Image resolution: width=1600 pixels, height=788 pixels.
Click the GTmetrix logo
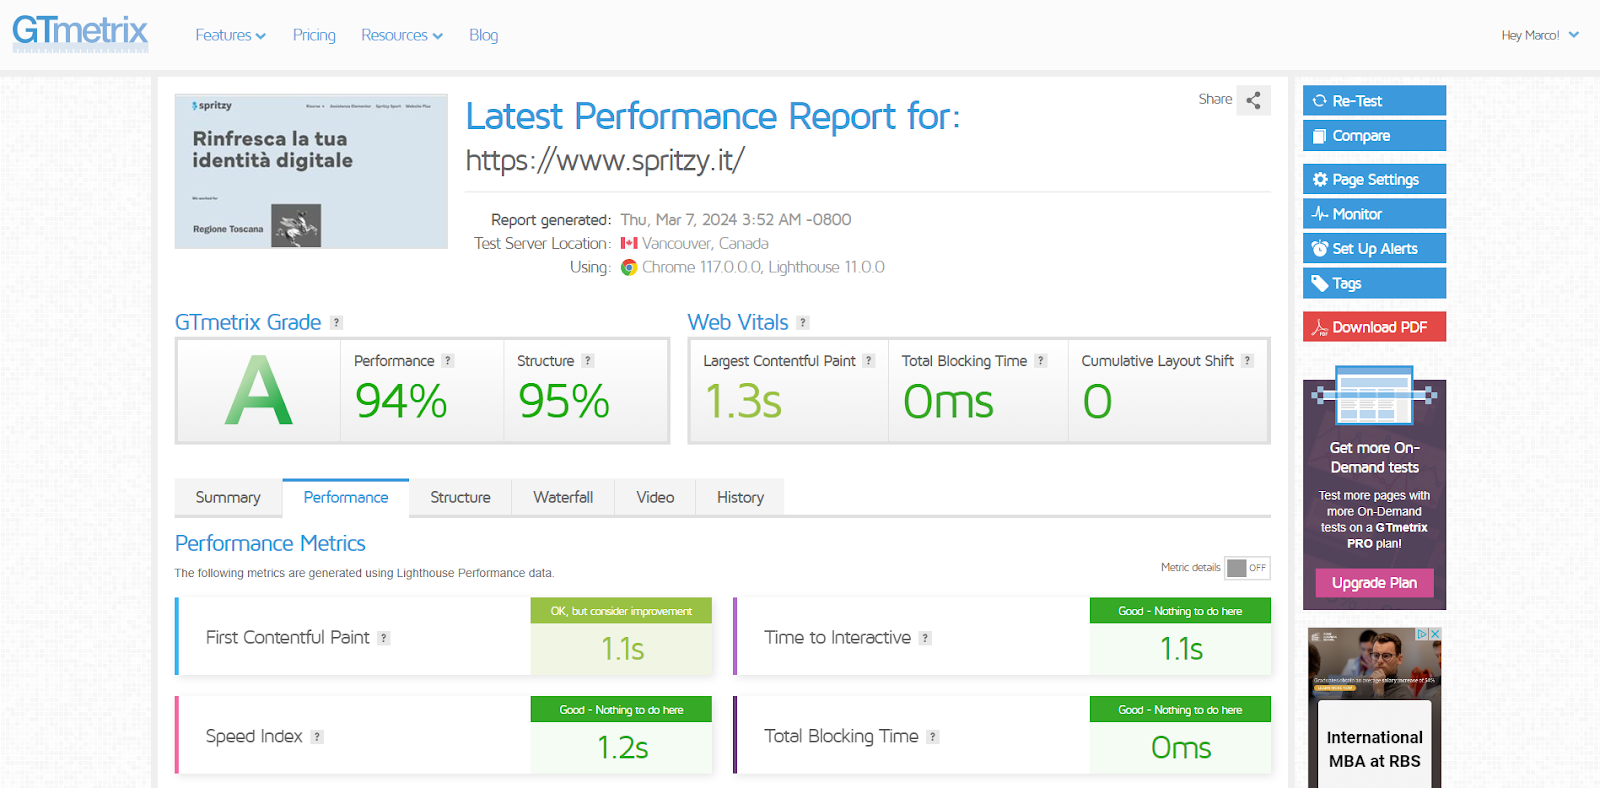click(x=80, y=32)
